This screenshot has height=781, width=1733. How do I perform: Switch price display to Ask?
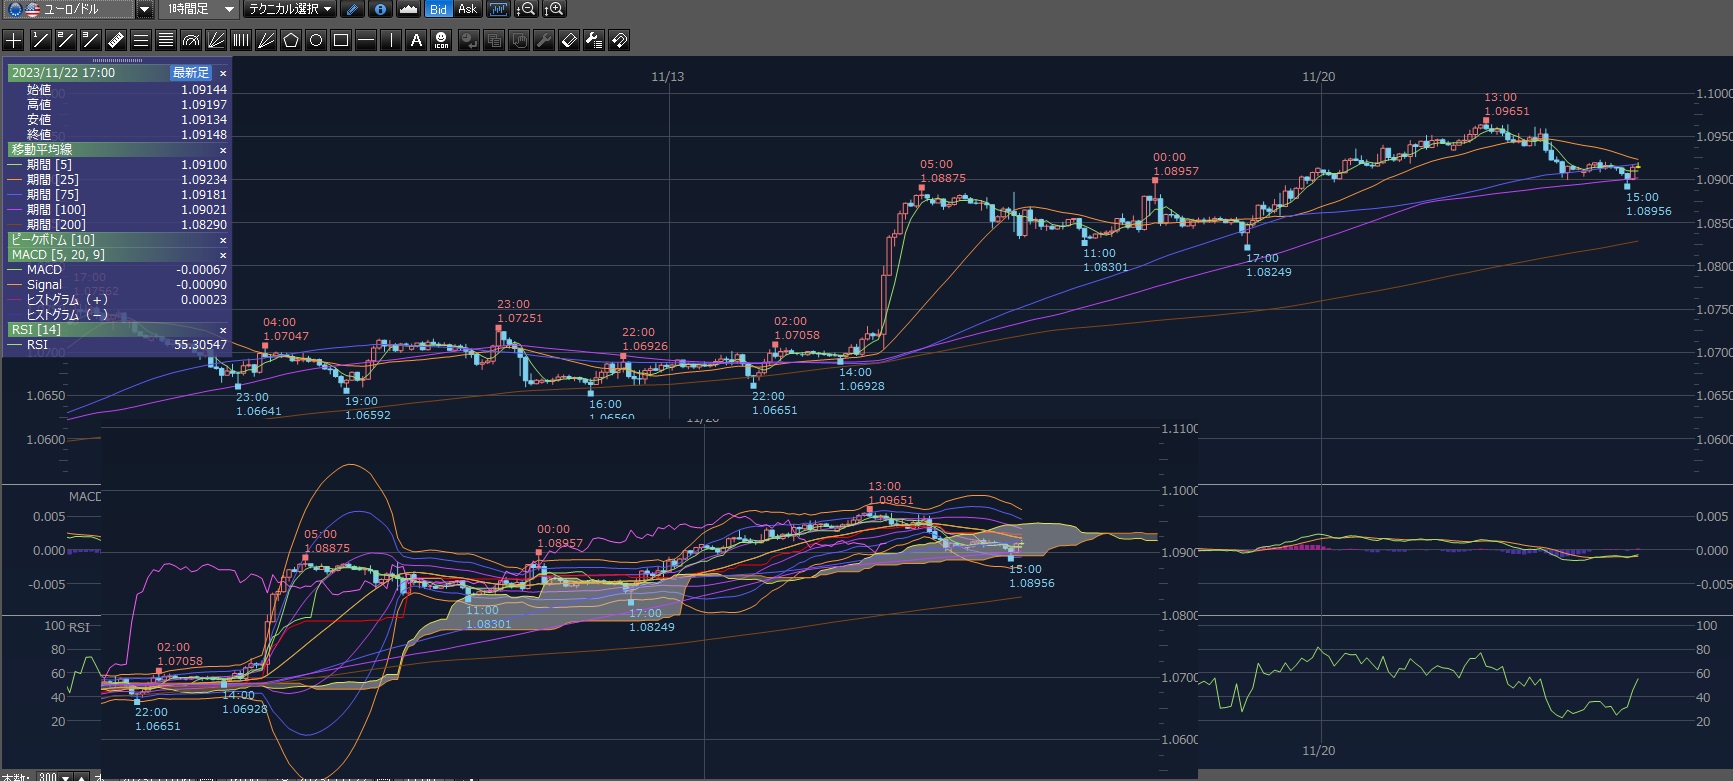467,9
